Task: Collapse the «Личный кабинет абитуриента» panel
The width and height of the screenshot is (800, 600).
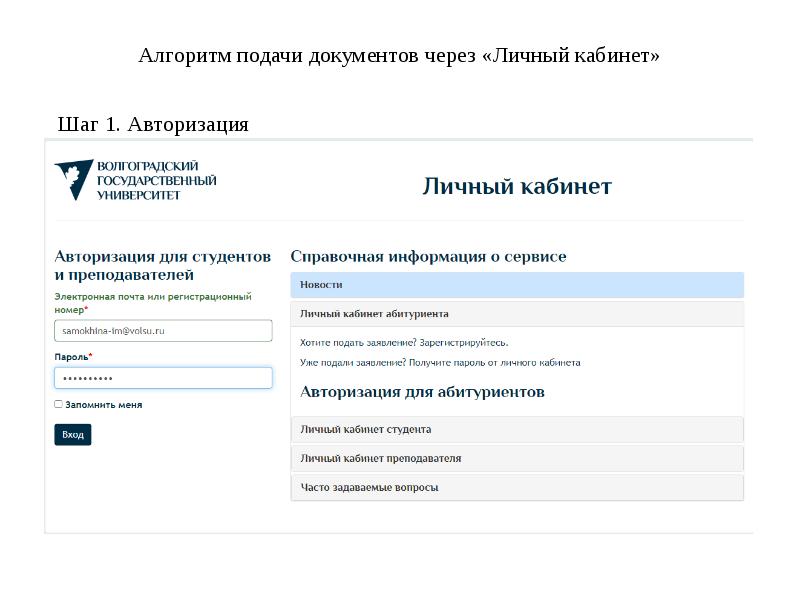Action: click(x=517, y=314)
